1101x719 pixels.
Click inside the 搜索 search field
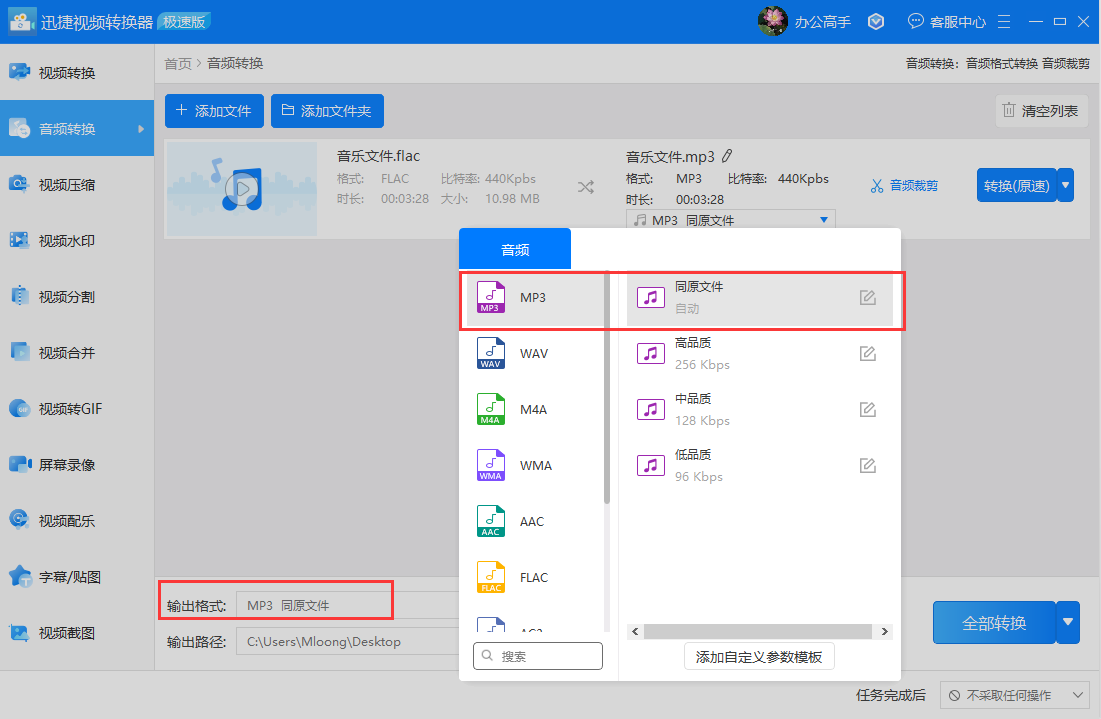point(537,656)
